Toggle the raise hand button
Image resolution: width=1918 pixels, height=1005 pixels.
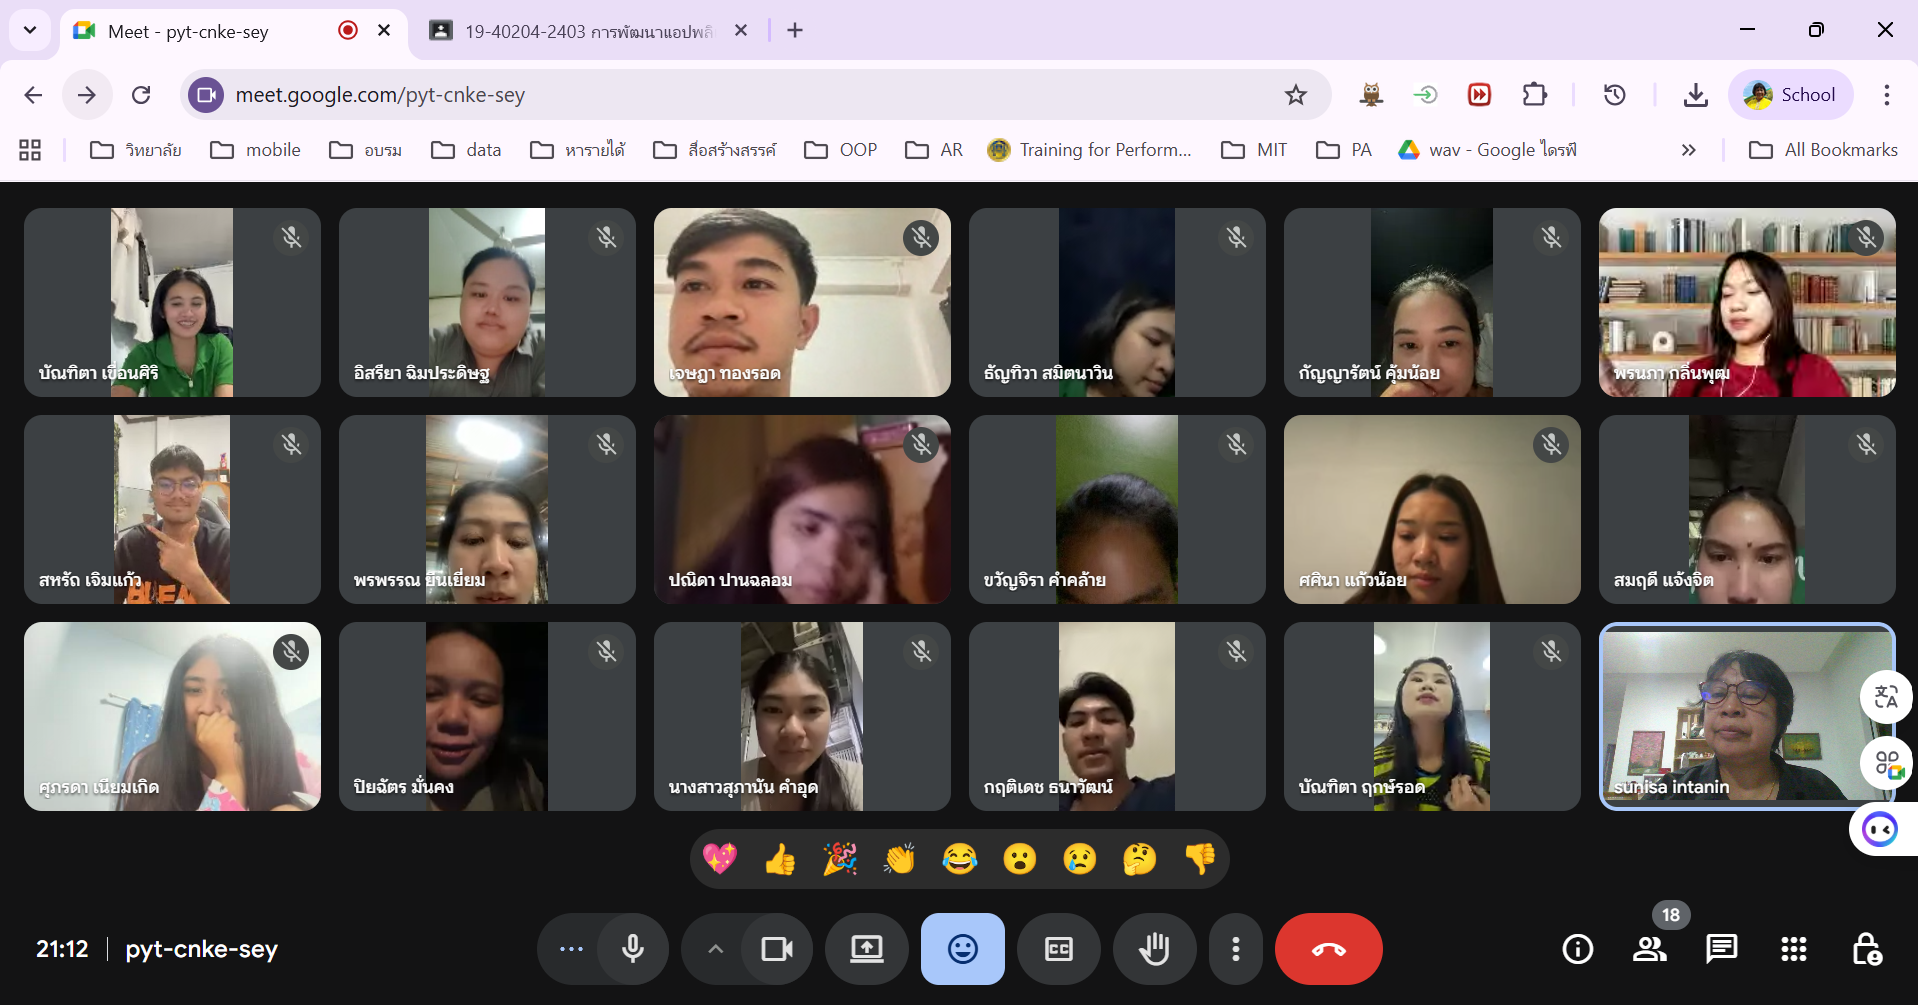(x=1154, y=949)
